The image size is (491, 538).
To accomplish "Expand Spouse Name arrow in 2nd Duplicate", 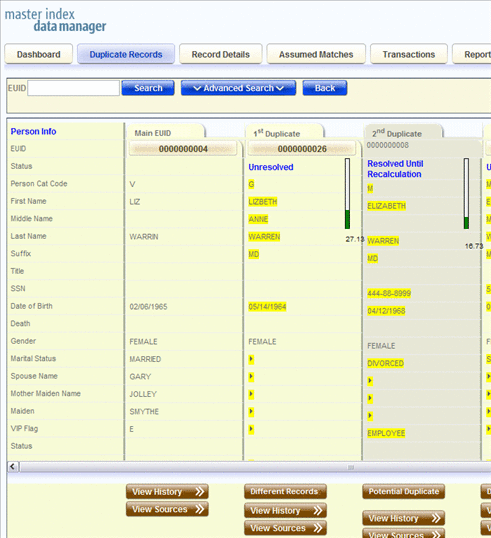I will pos(370,381).
